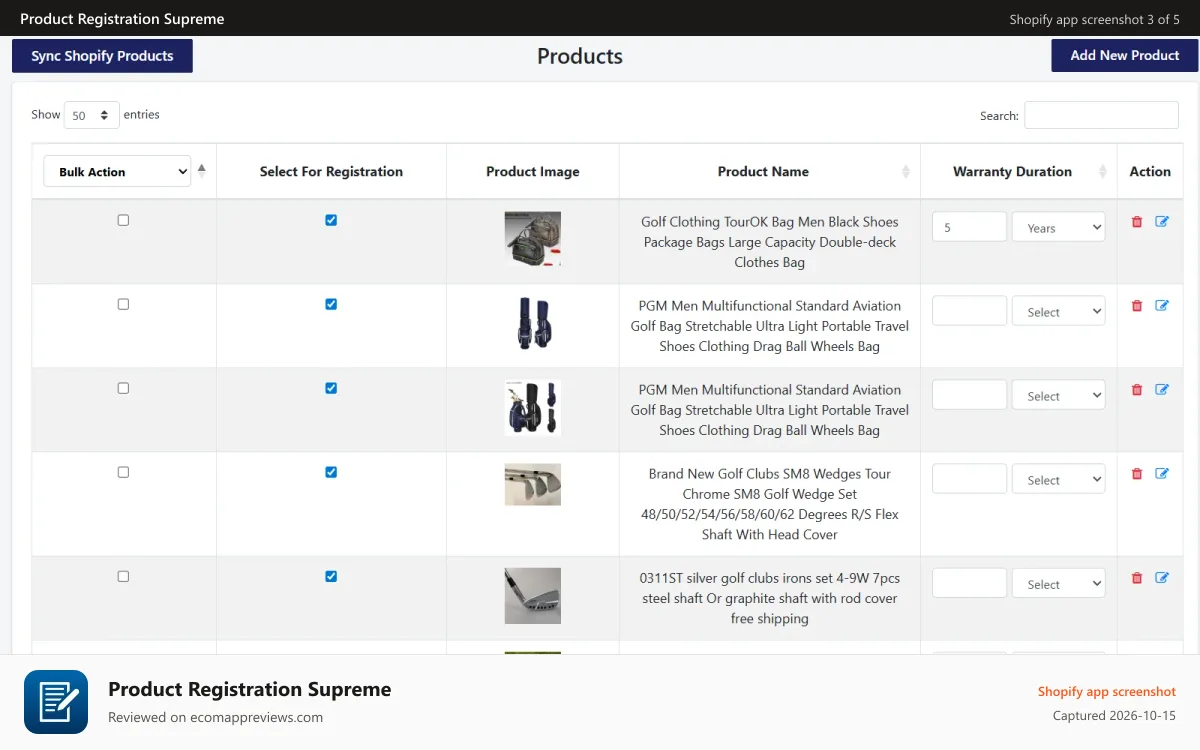The image size is (1200, 750).
Task: Click warranty duration field for Brand New Golf Clubs
Action: click(x=969, y=479)
